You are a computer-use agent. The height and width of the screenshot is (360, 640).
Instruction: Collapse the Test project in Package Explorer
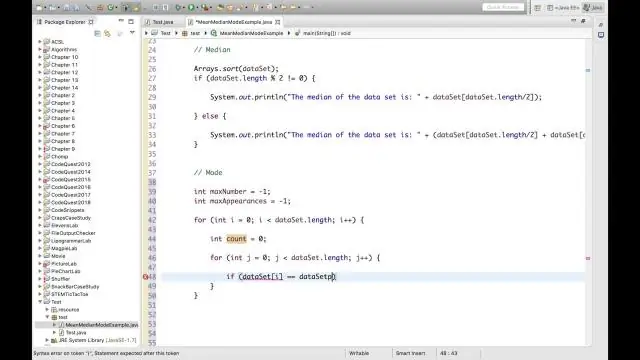40,302
